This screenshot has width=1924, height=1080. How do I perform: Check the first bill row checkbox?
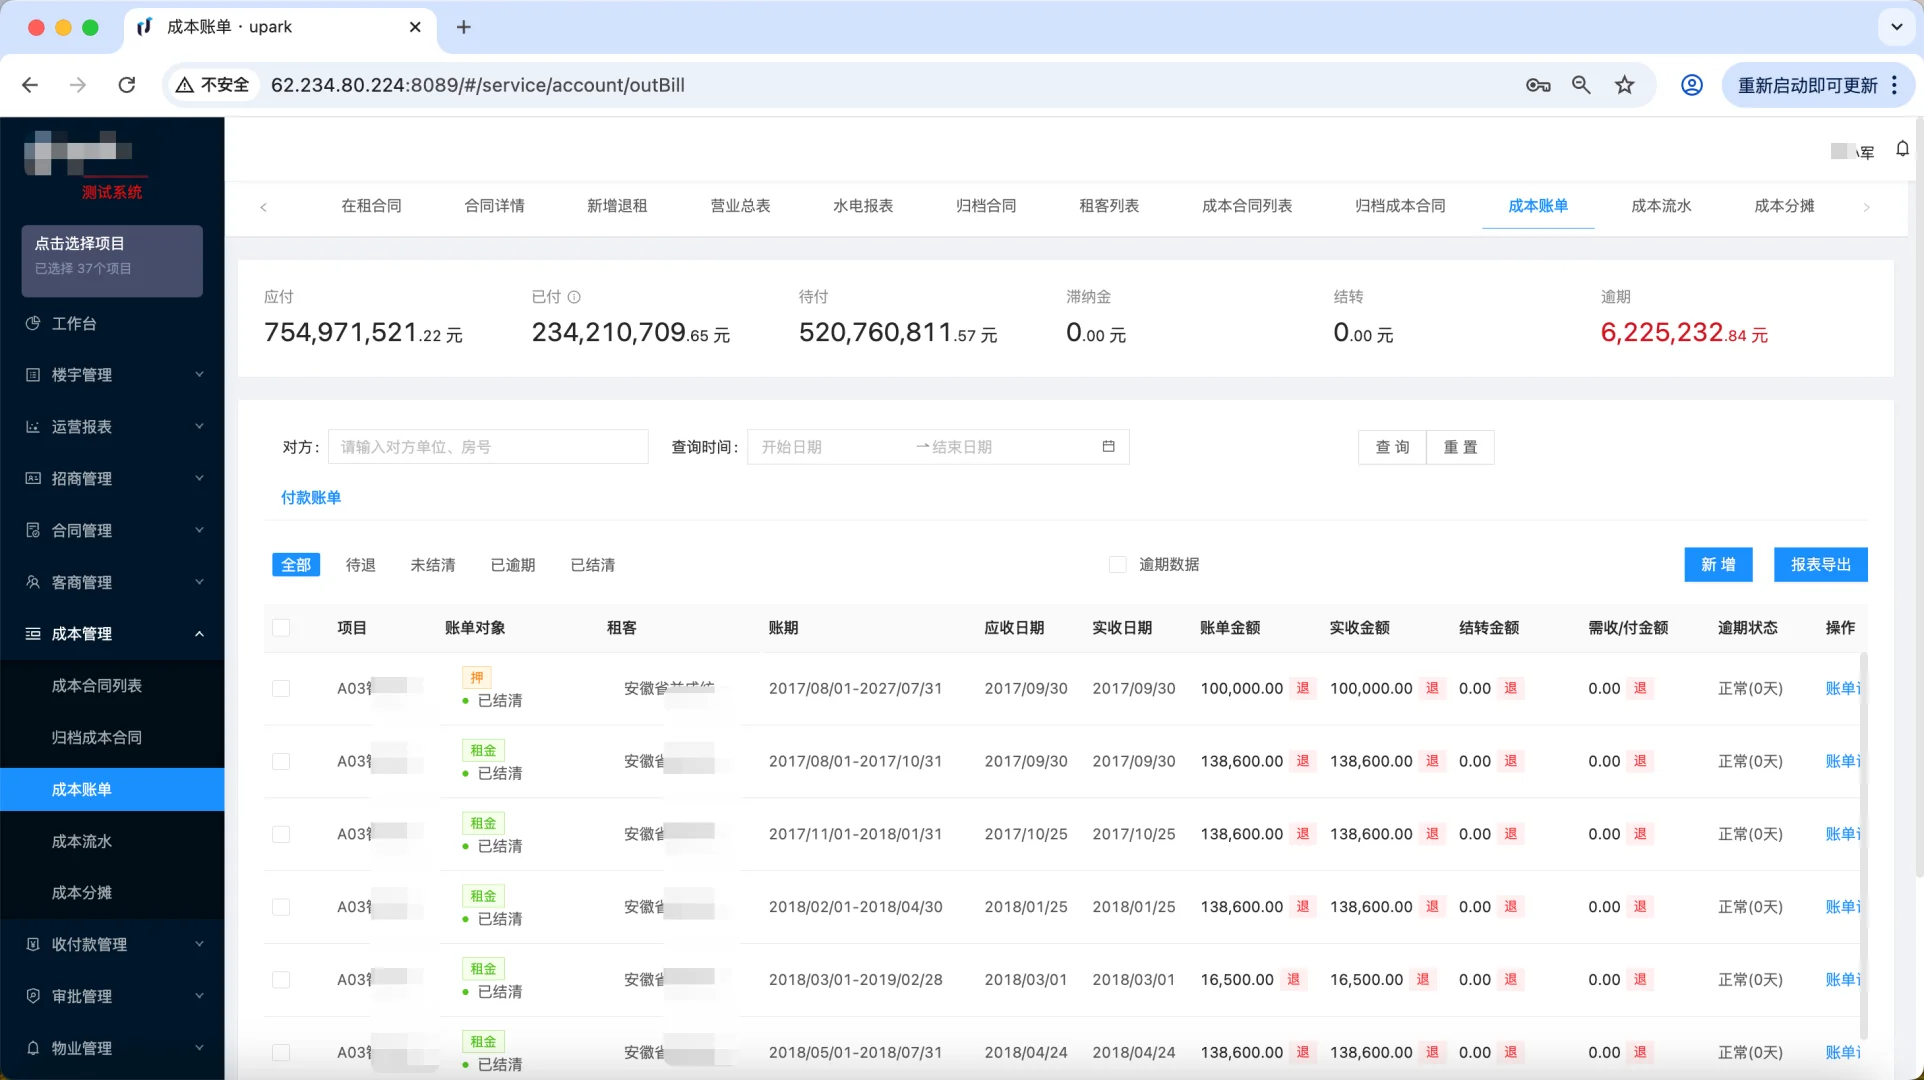tap(282, 689)
